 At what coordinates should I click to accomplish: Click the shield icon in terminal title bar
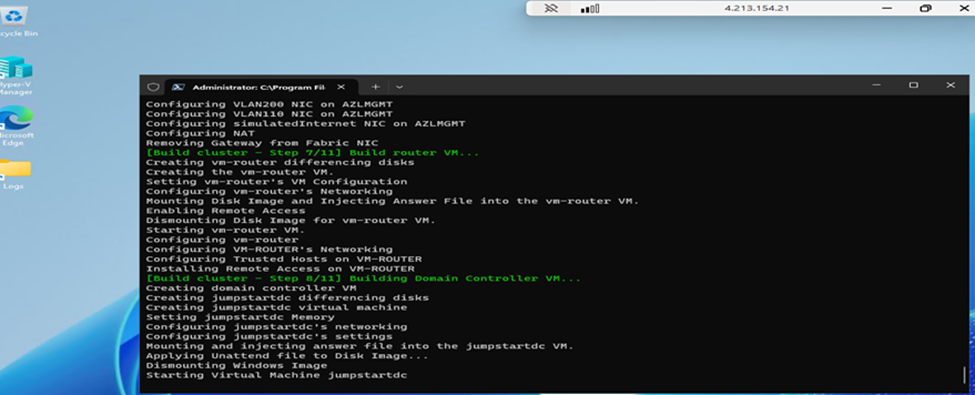[x=153, y=87]
